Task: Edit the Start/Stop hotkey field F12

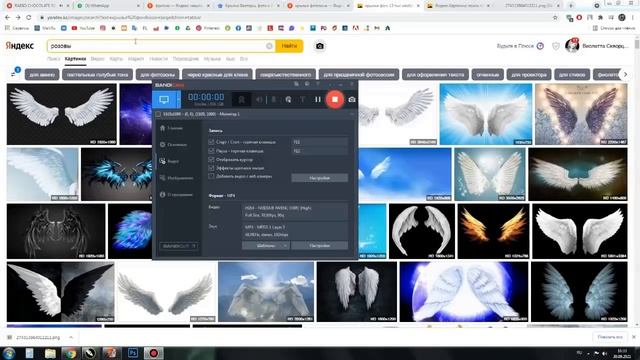Action: (x=320, y=142)
